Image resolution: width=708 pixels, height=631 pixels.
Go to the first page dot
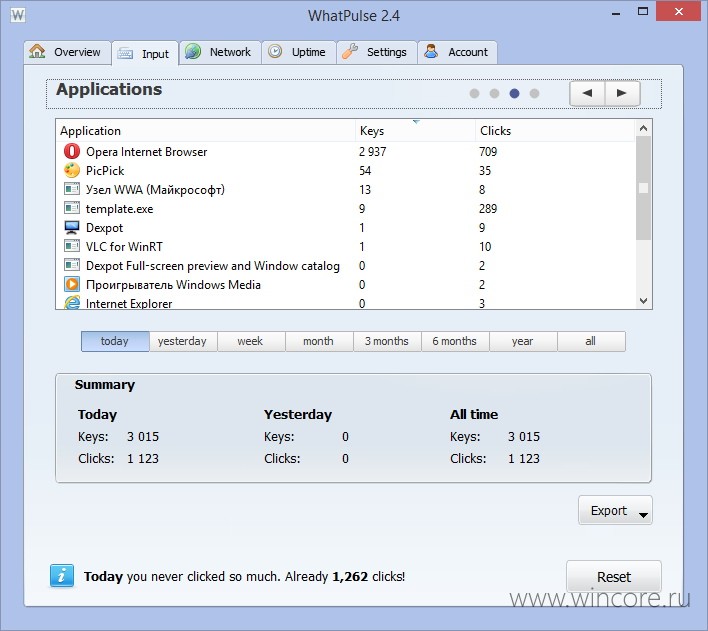click(x=474, y=93)
